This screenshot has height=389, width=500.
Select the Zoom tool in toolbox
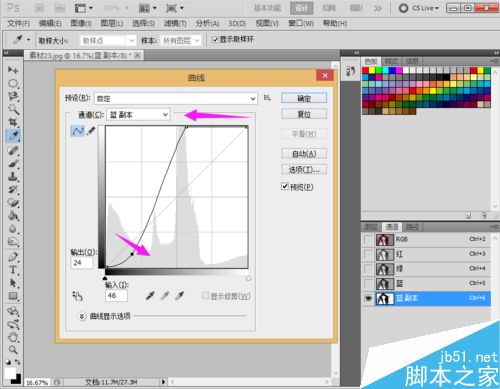[x=13, y=350]
